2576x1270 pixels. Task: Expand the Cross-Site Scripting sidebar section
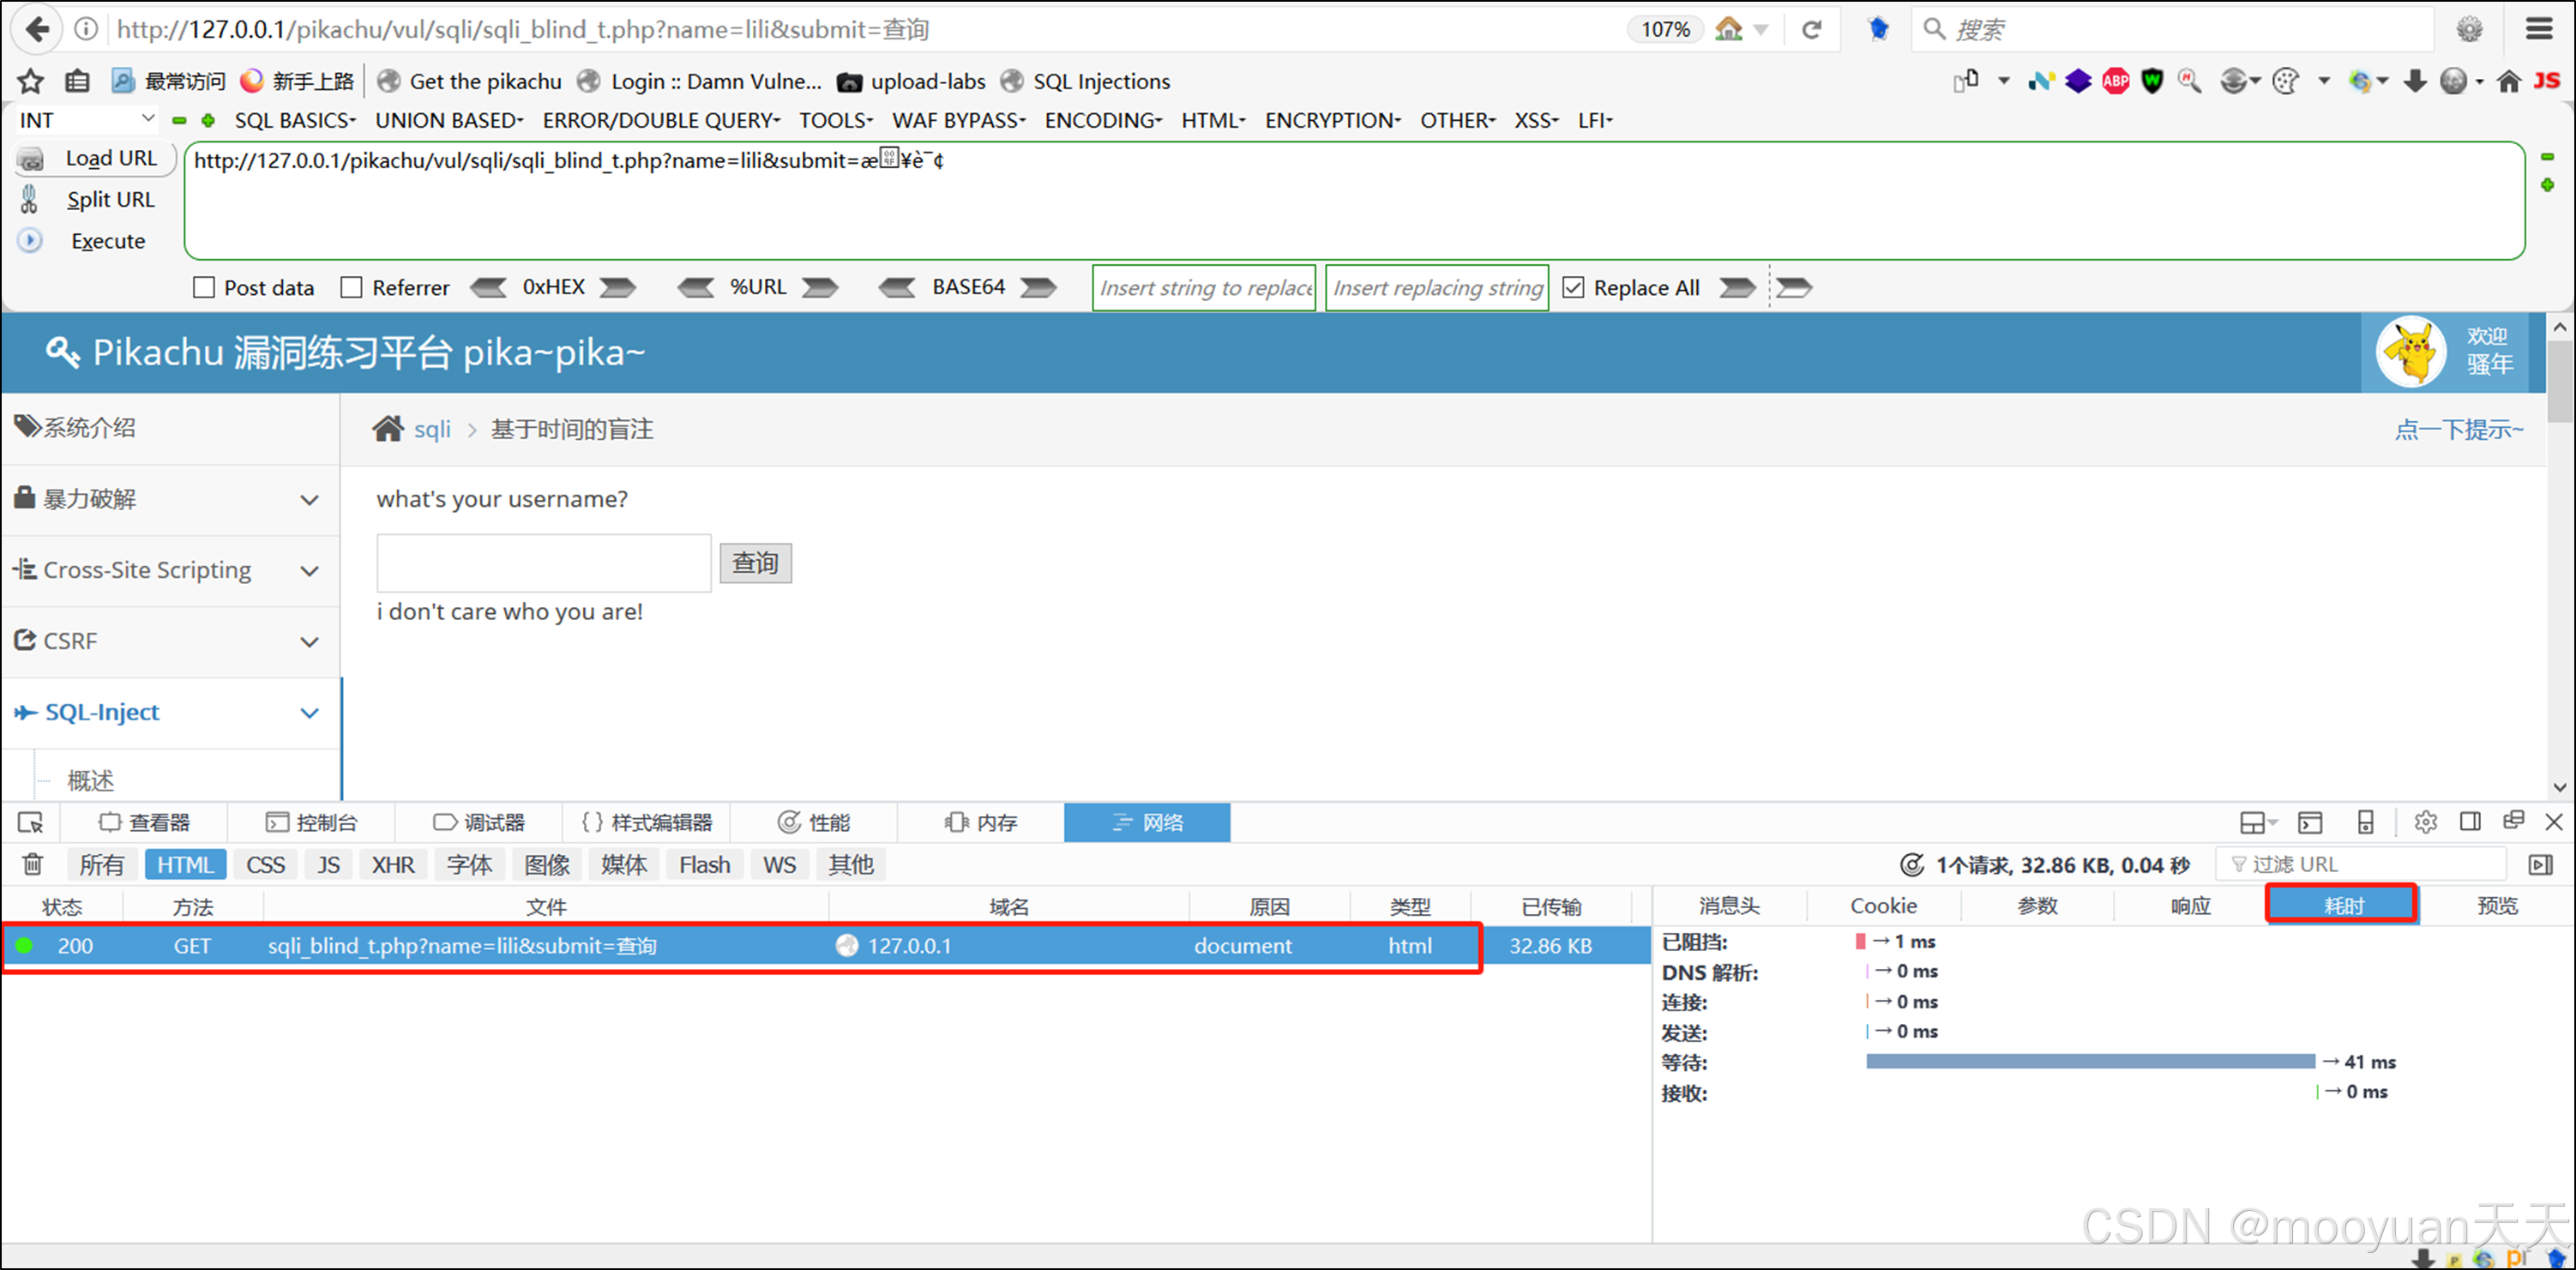[170, 570]
